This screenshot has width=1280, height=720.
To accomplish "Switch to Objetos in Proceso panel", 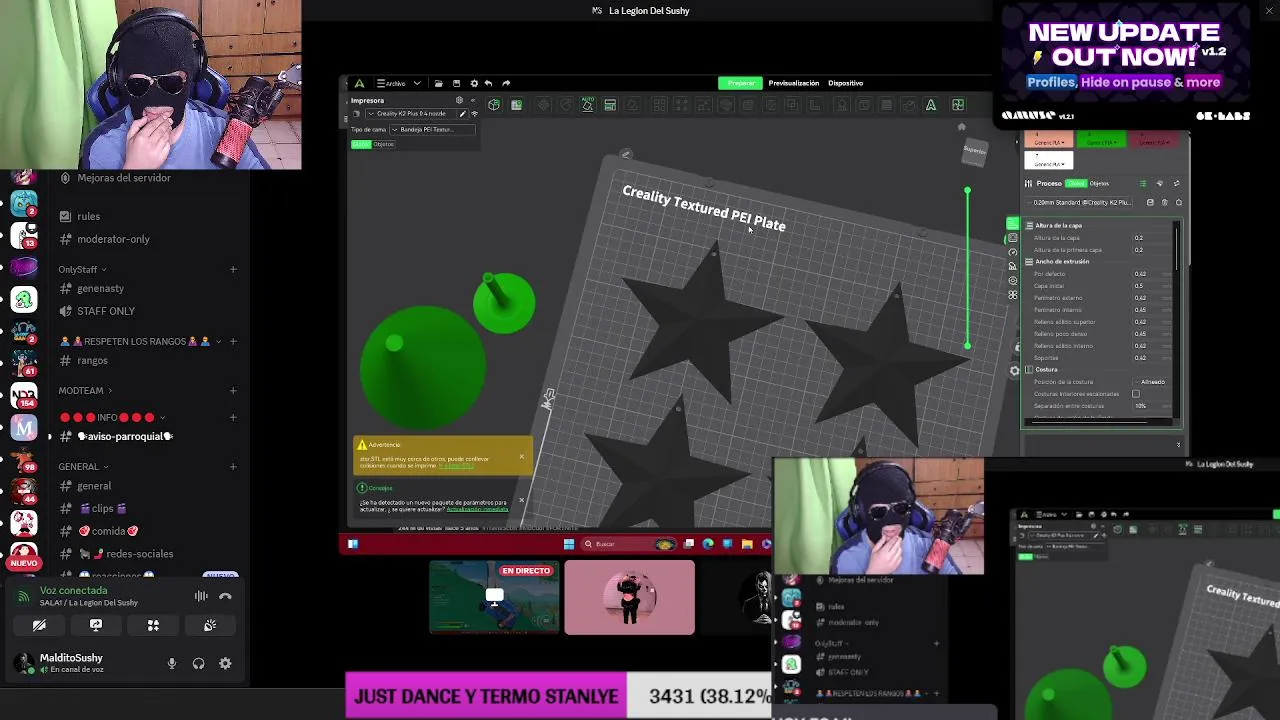I will (1099, 183).
